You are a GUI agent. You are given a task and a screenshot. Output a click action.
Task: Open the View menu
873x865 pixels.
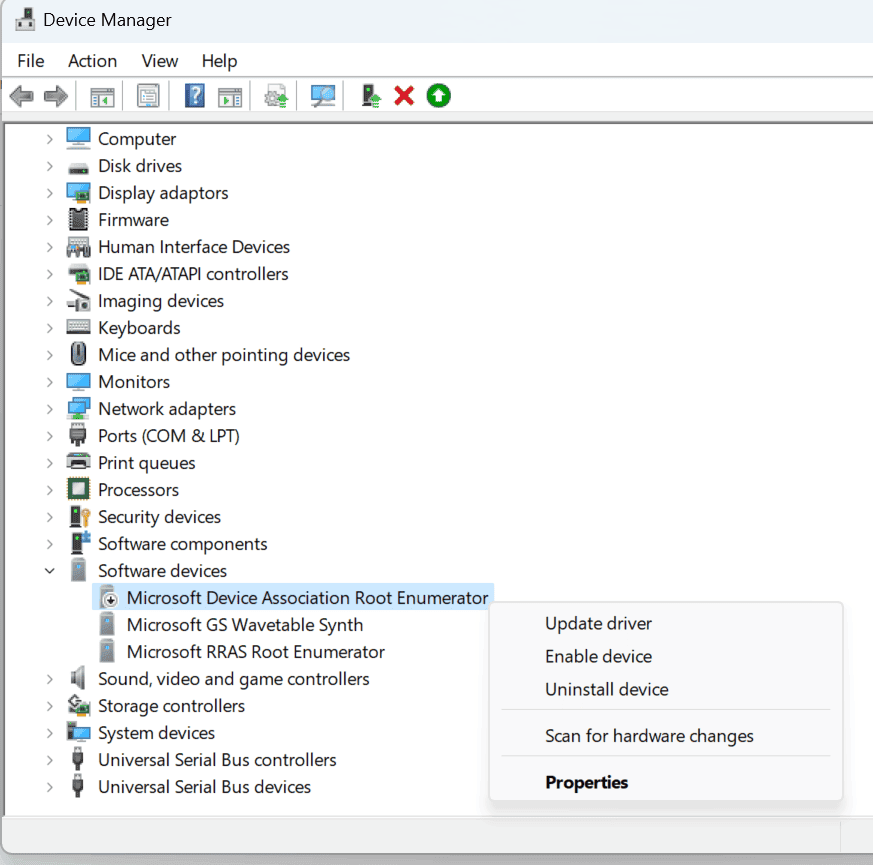pyautogui.click(x=160, y=61)
